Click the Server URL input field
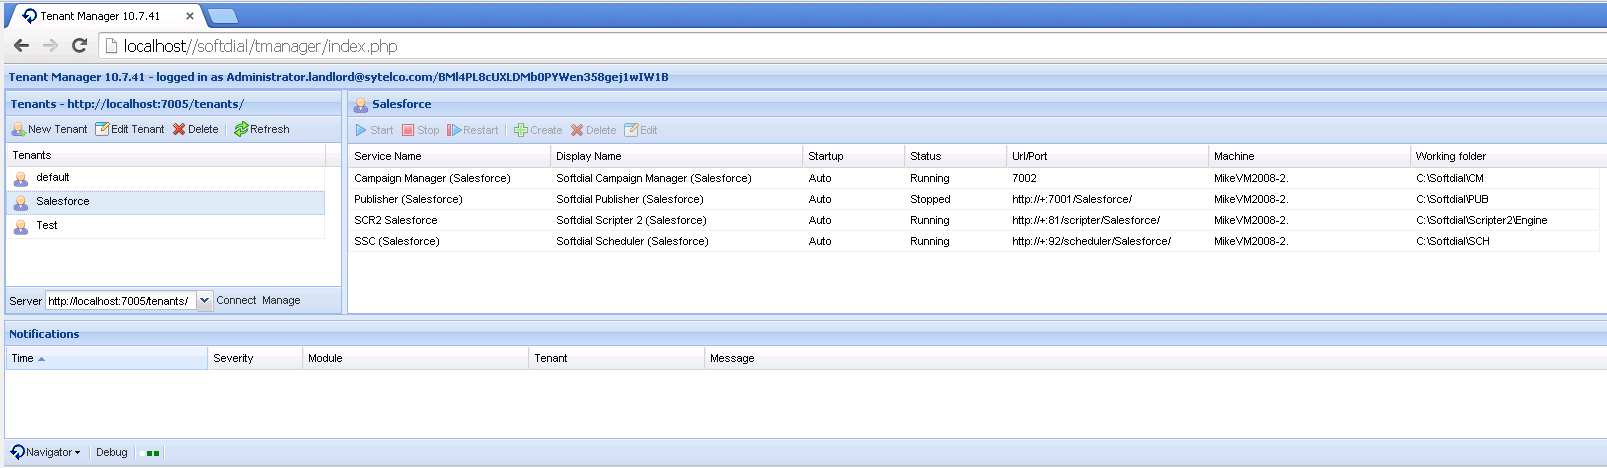The height and width of the screenshot is (468, 1607). click(121, 300)
